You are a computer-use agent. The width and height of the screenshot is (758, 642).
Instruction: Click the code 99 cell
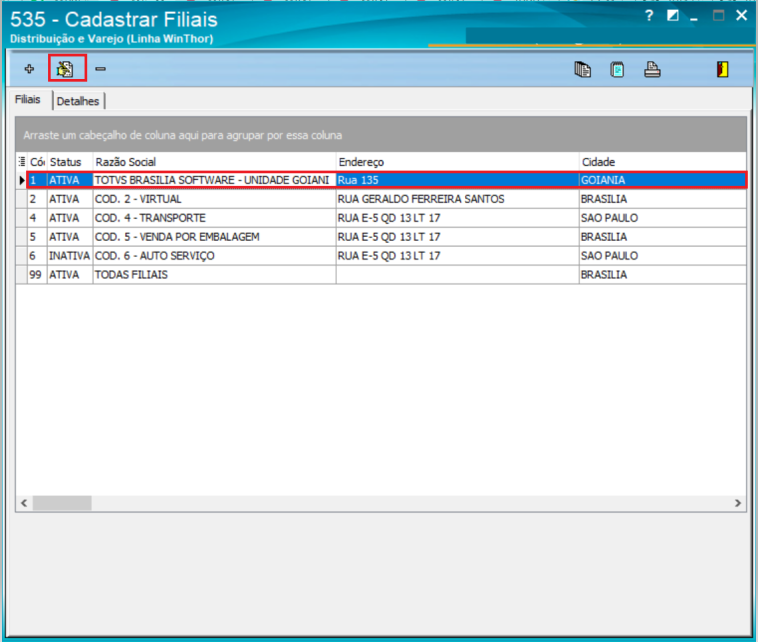35,275
